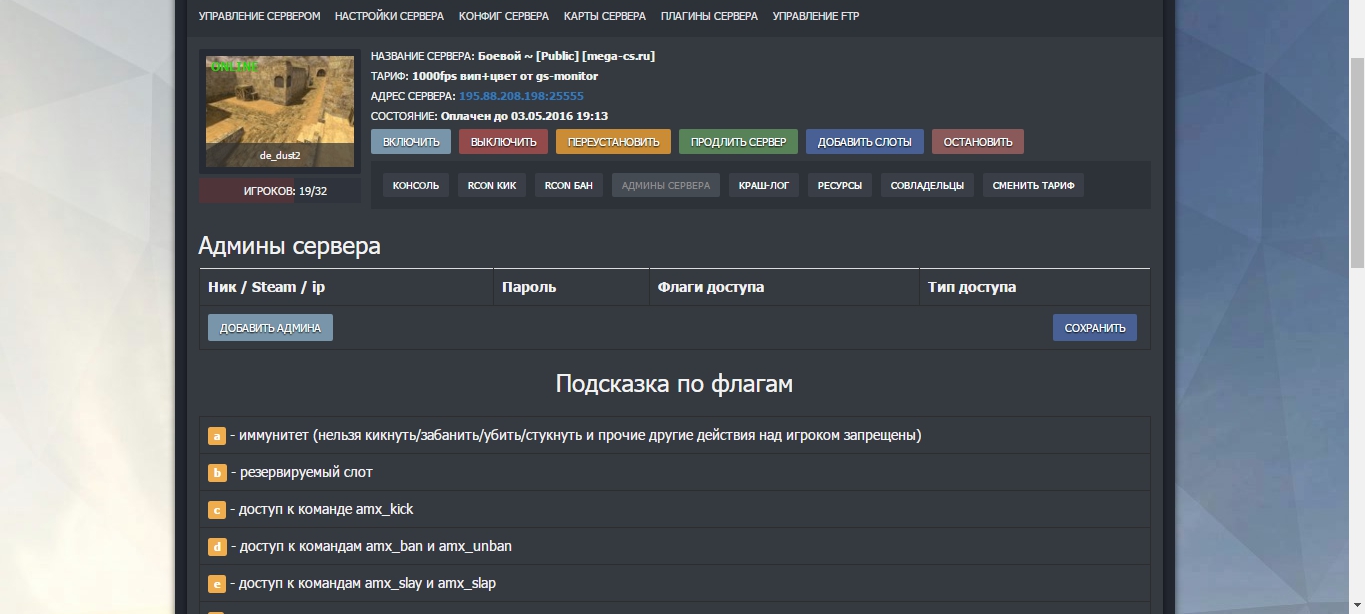Image resolution: width=1365 pixels, height=614 pixels.
Task: Click the de_dust2 map thumbnail
Action: point(280,111)
